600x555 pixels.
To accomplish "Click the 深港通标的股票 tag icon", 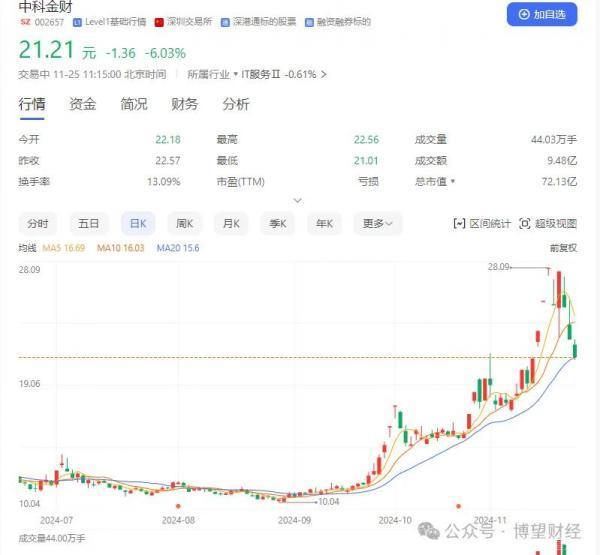I will [x=224, y=21].
